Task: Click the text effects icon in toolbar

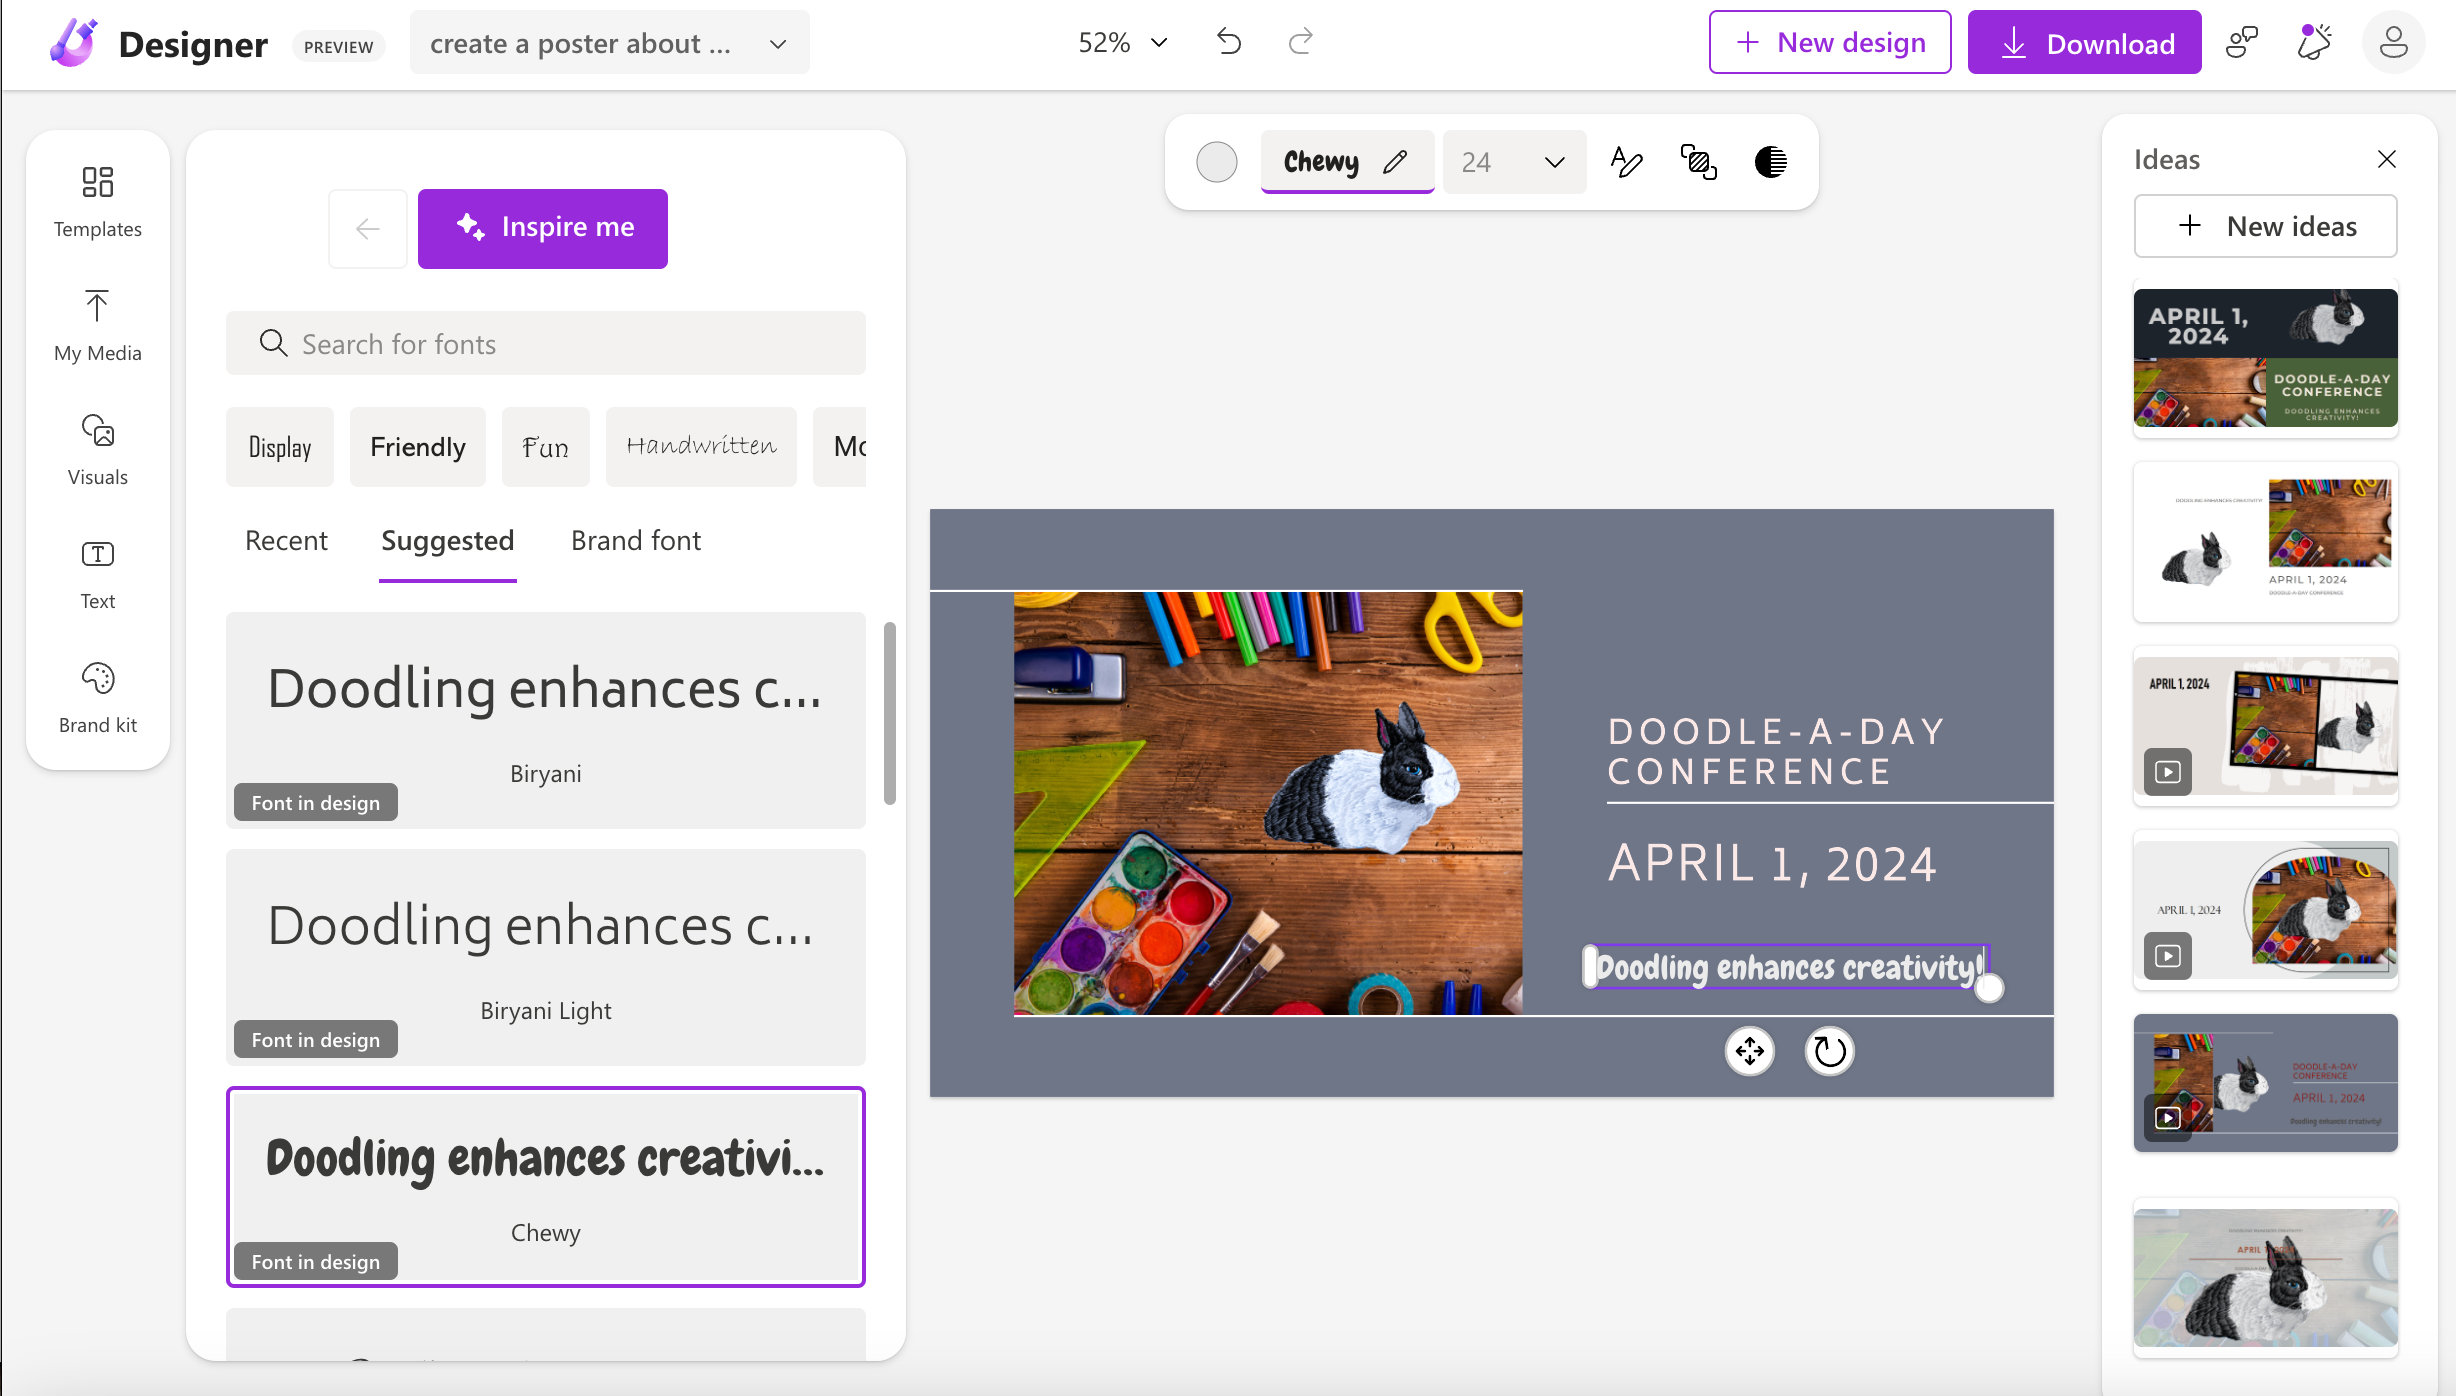Action: click(1626, 161)
